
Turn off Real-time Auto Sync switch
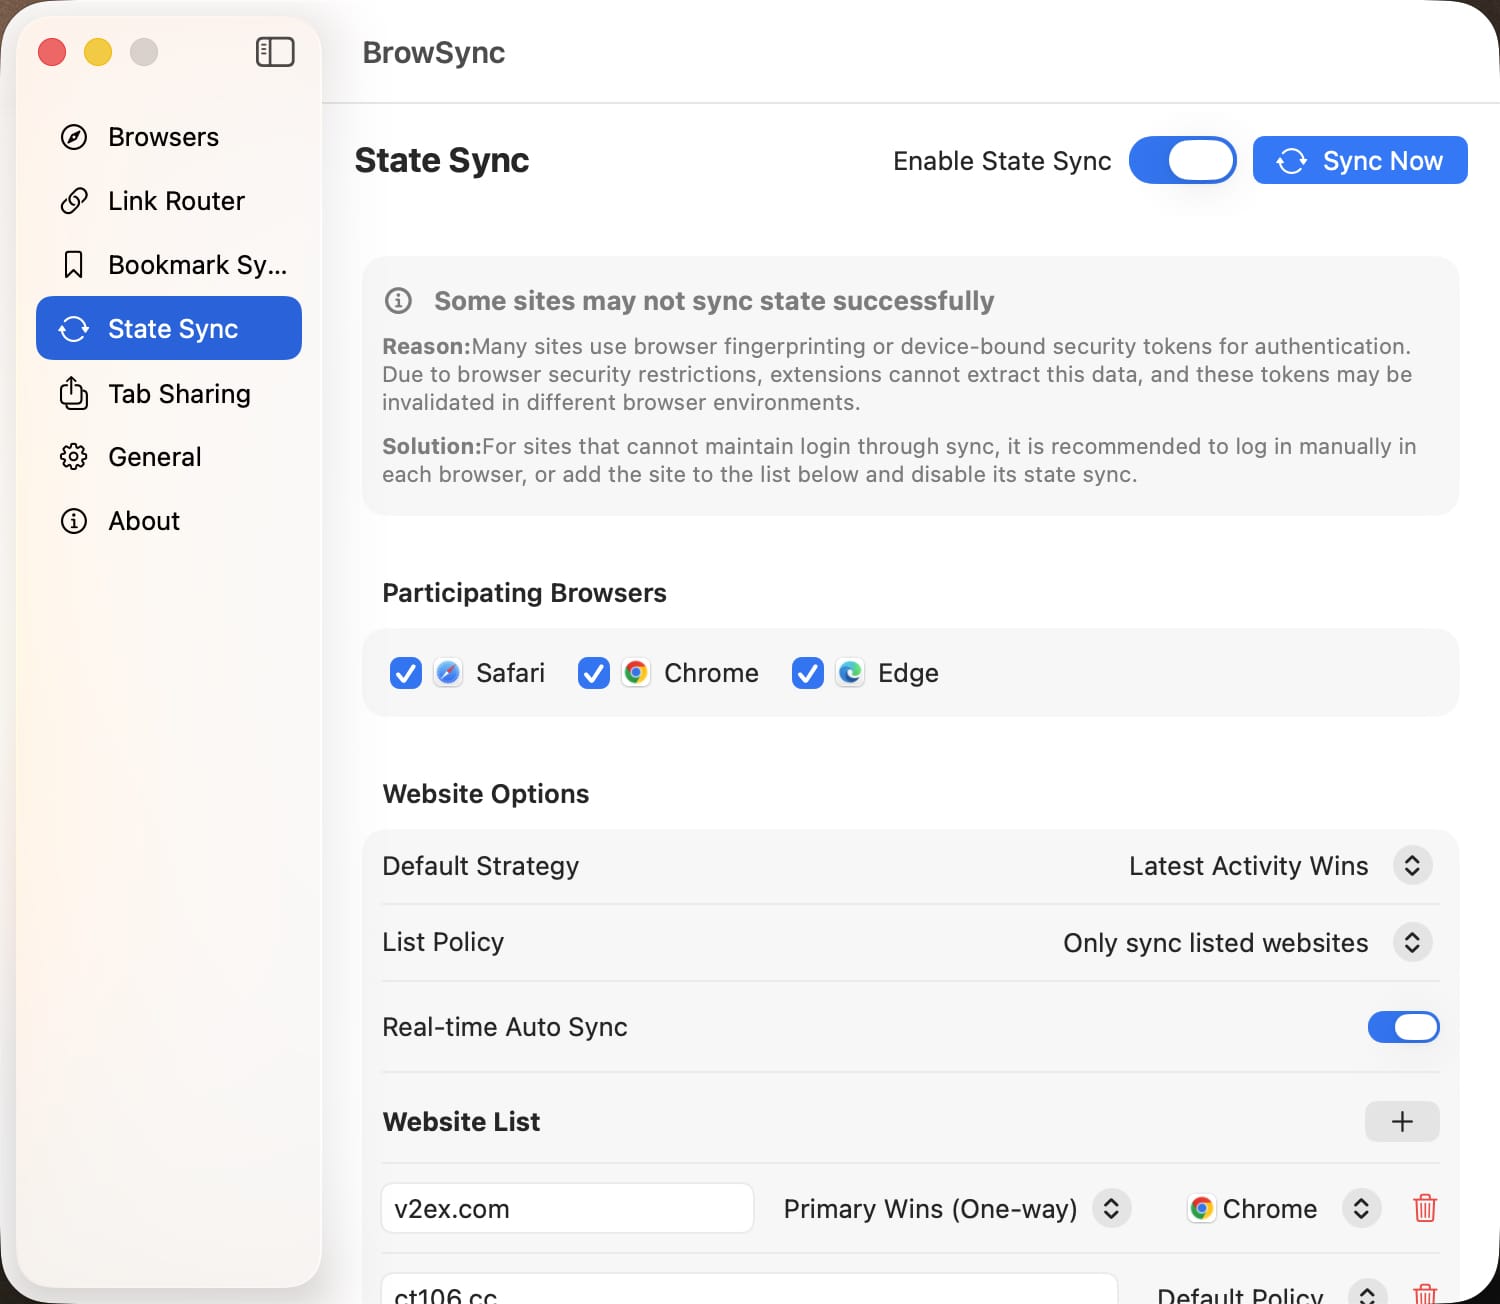pyautogui.click(x=1403, y=1027)
